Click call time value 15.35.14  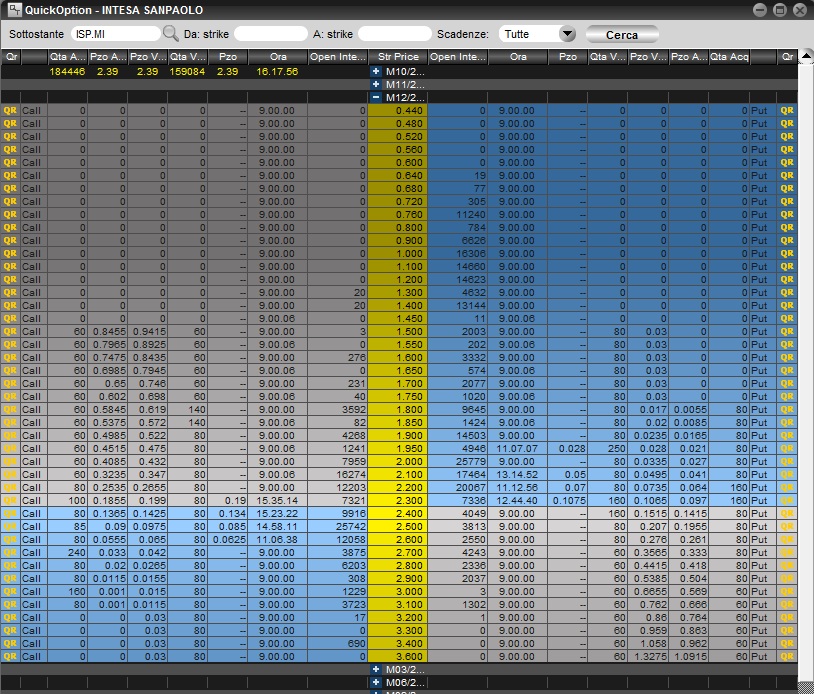tap(277, 500)
